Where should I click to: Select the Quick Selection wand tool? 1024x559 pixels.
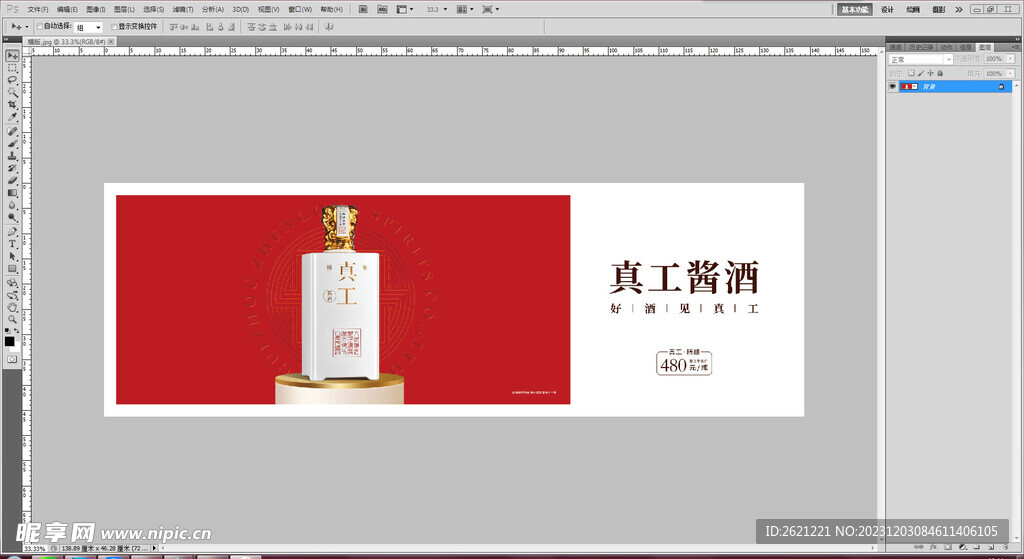12,93
